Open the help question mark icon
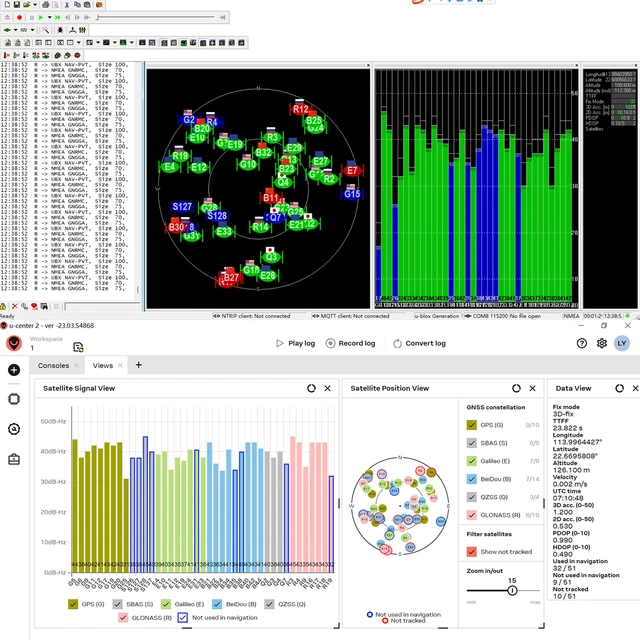640x640 pixels. (x=582, y=343)
